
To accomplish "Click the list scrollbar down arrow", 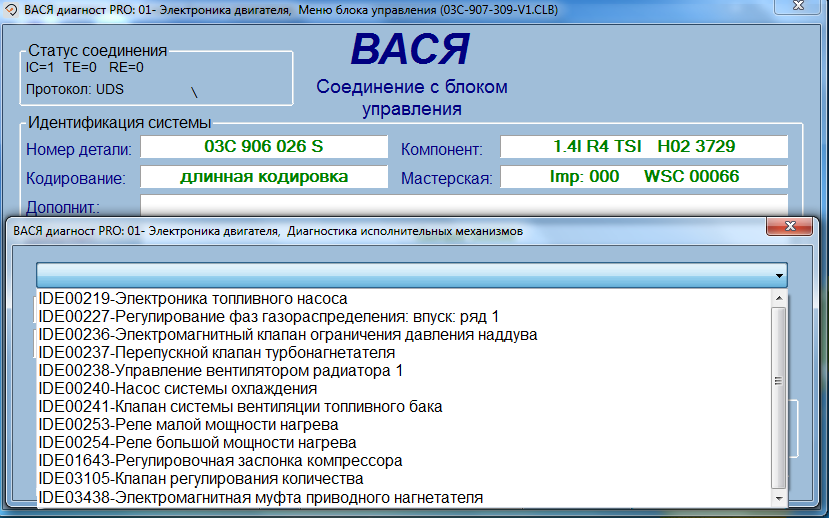I will tap(779, 497).
